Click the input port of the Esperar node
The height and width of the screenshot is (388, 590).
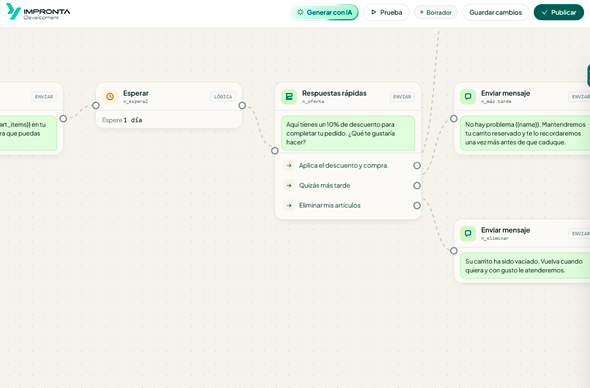[96, 105]
